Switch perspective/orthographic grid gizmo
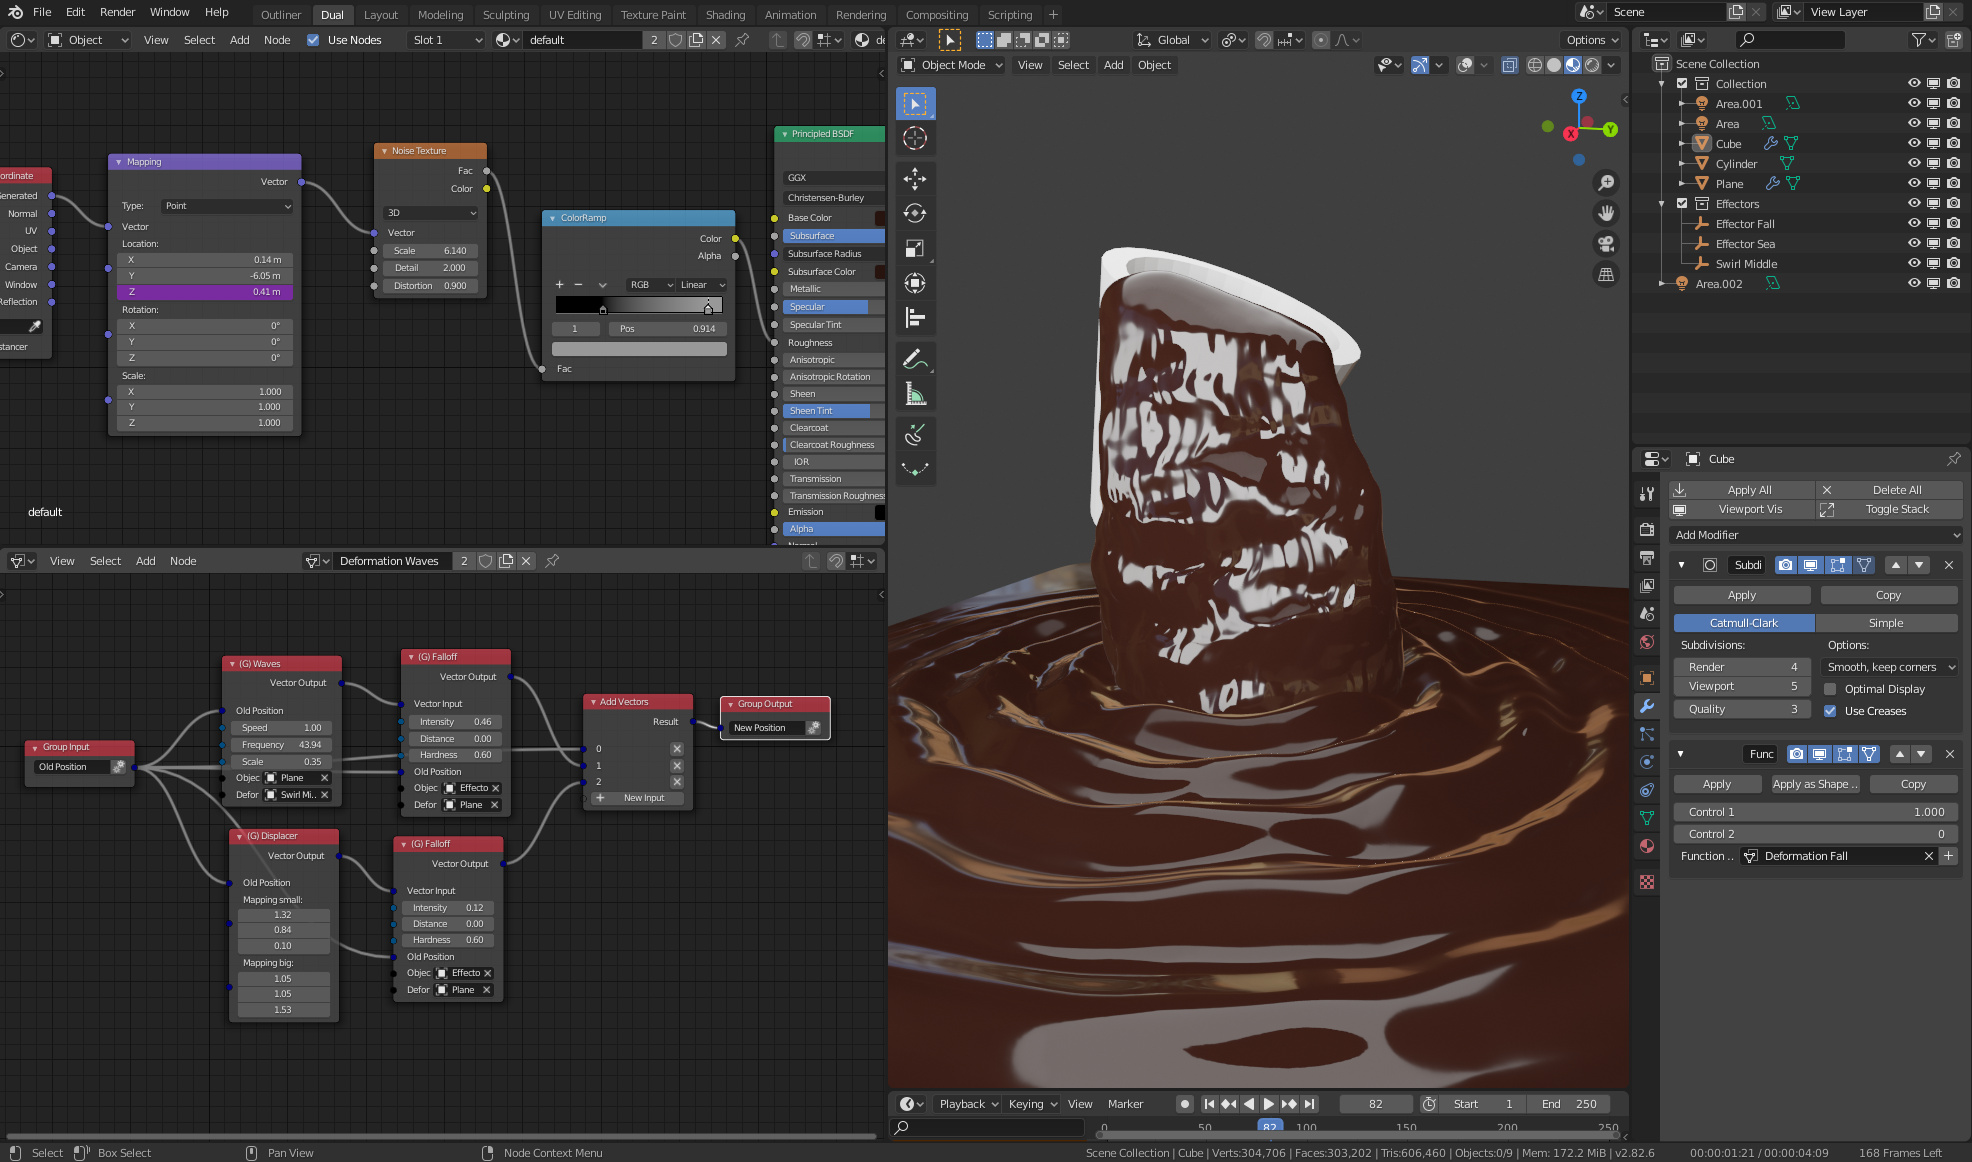This screenshot has width=1972, height=1162. pyautogui.click(x=1606, y=274)
